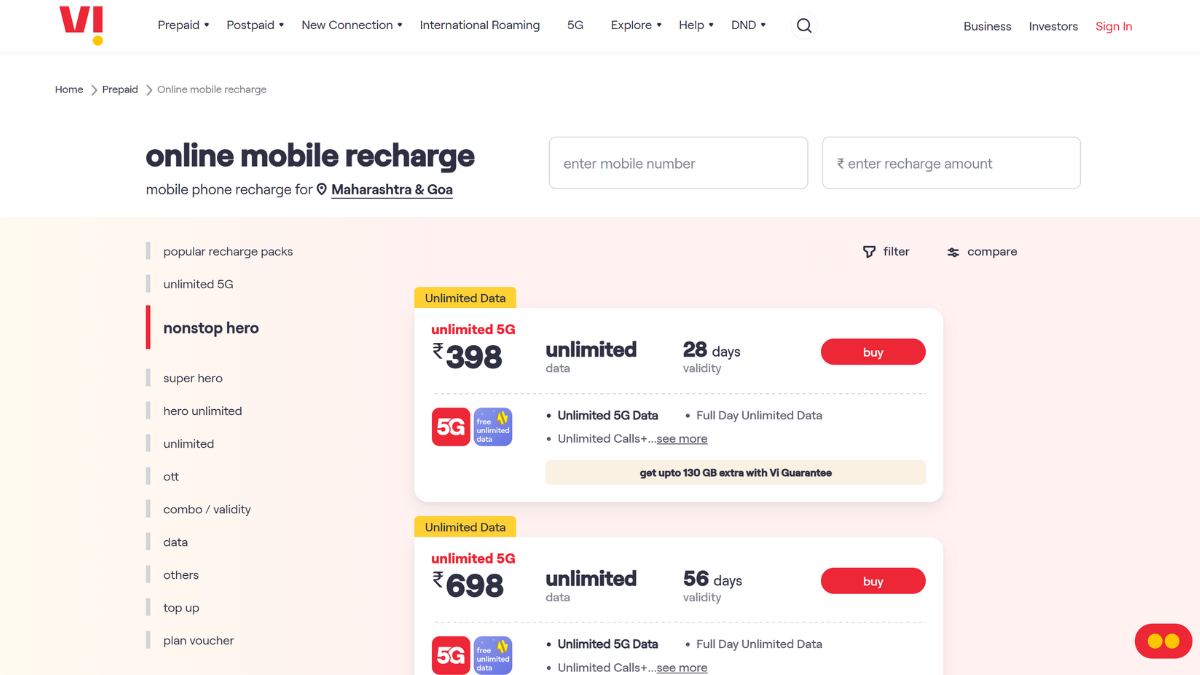Select the super hero category
The width and height of the screenshot is (1200, 675).
pos(193,378)
